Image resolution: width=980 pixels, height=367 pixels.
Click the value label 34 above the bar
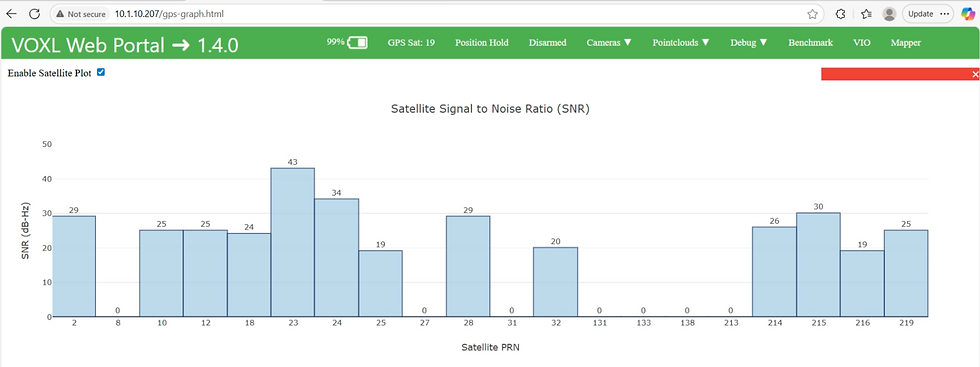(336, 193)
